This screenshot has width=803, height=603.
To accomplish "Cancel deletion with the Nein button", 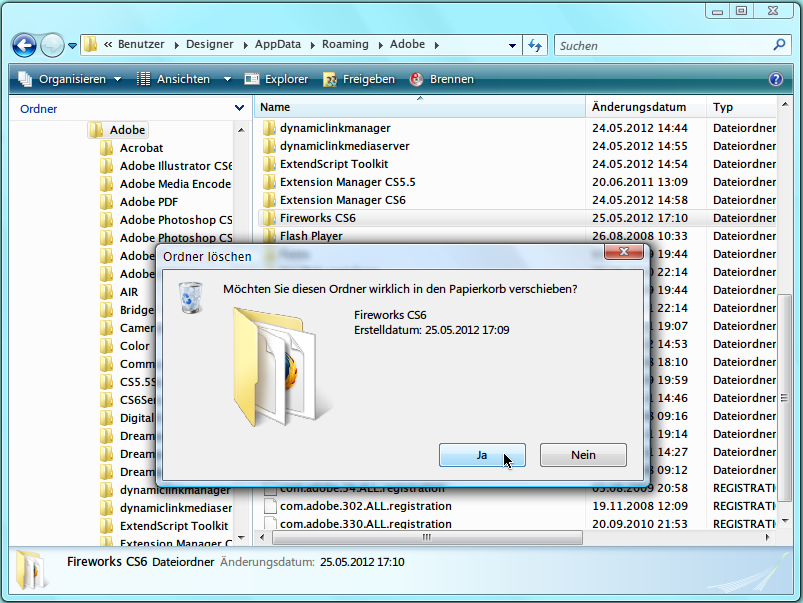I will pos(583,455).
